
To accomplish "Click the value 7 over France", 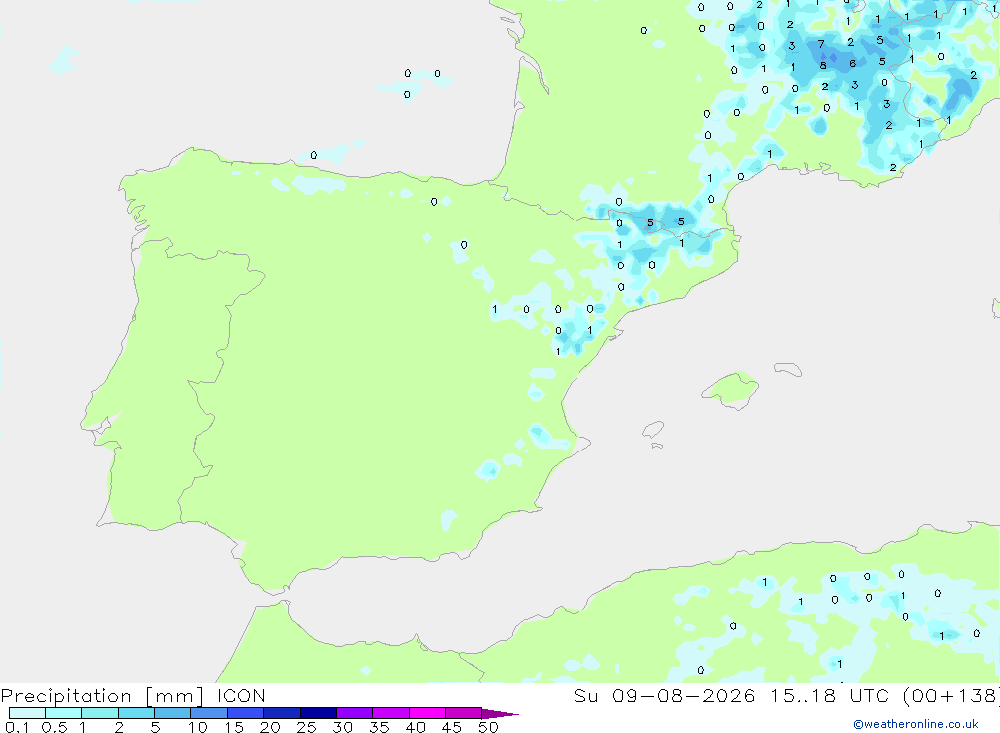I will click(821, 44).
